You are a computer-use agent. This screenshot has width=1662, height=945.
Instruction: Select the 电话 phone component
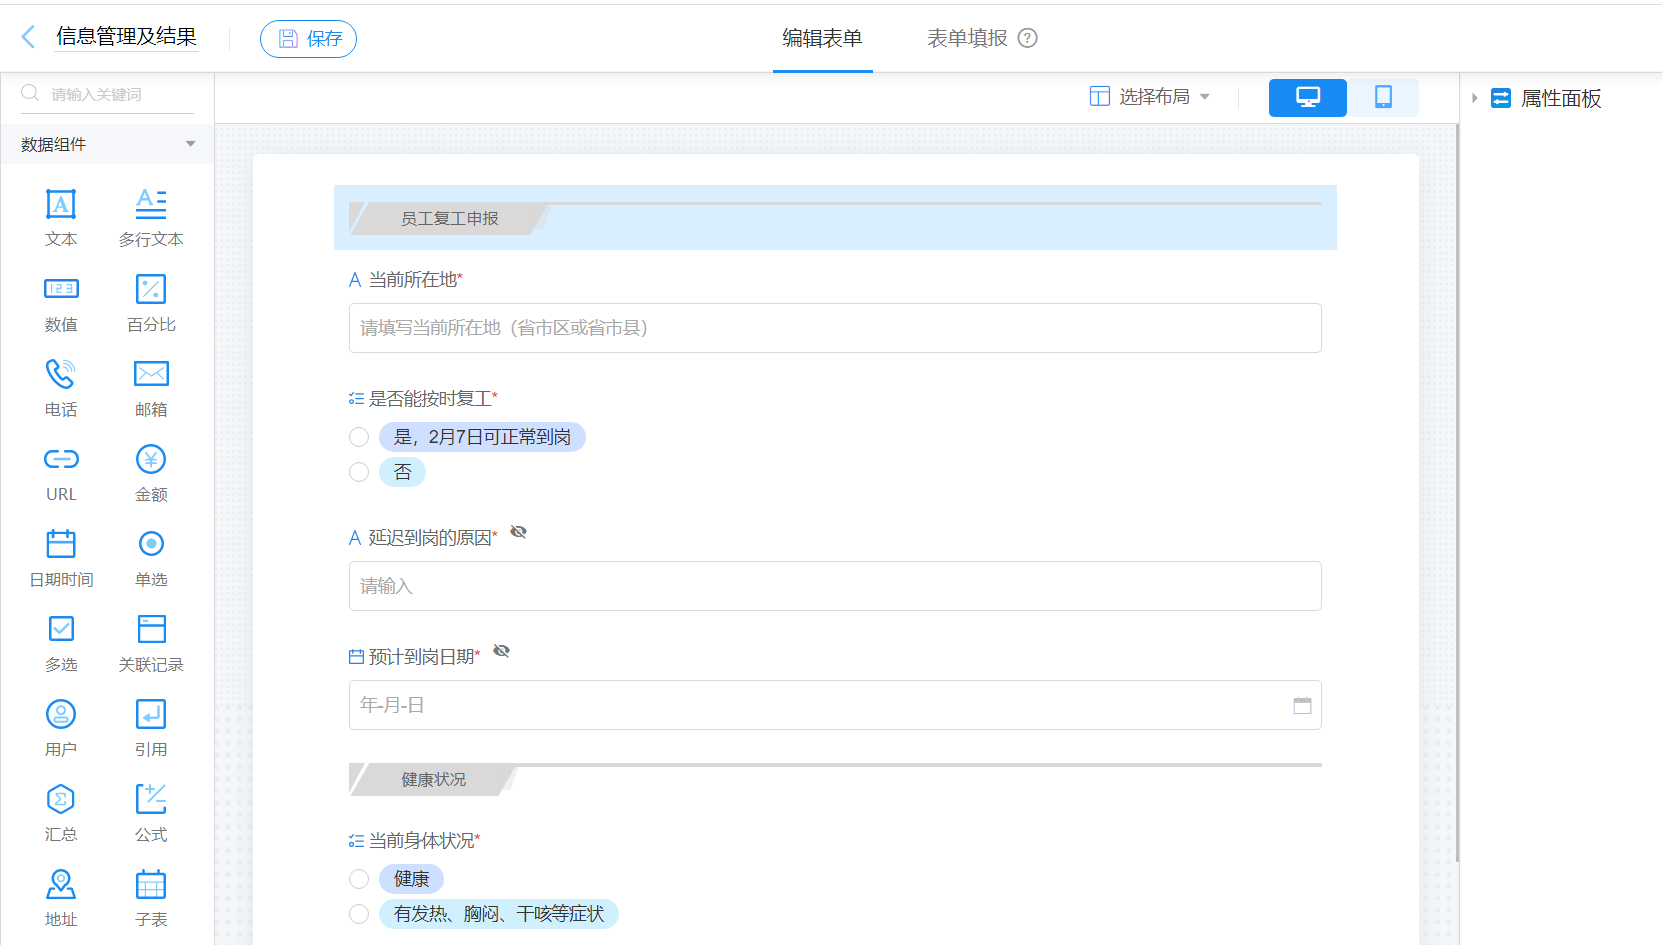(x=61, y=387)
